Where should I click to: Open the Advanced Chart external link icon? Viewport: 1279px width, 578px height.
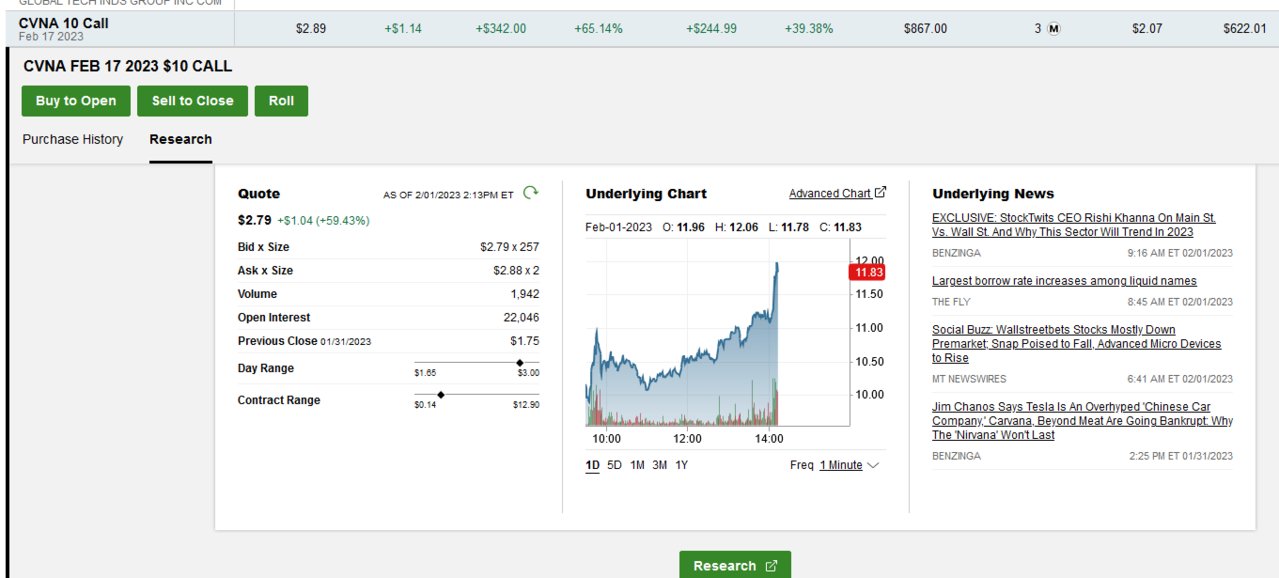tap(880, 193)
